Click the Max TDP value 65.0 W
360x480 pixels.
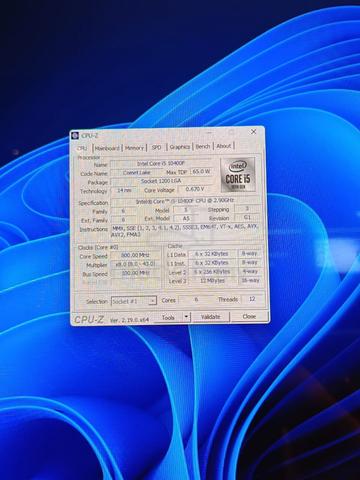click(201, 171)
